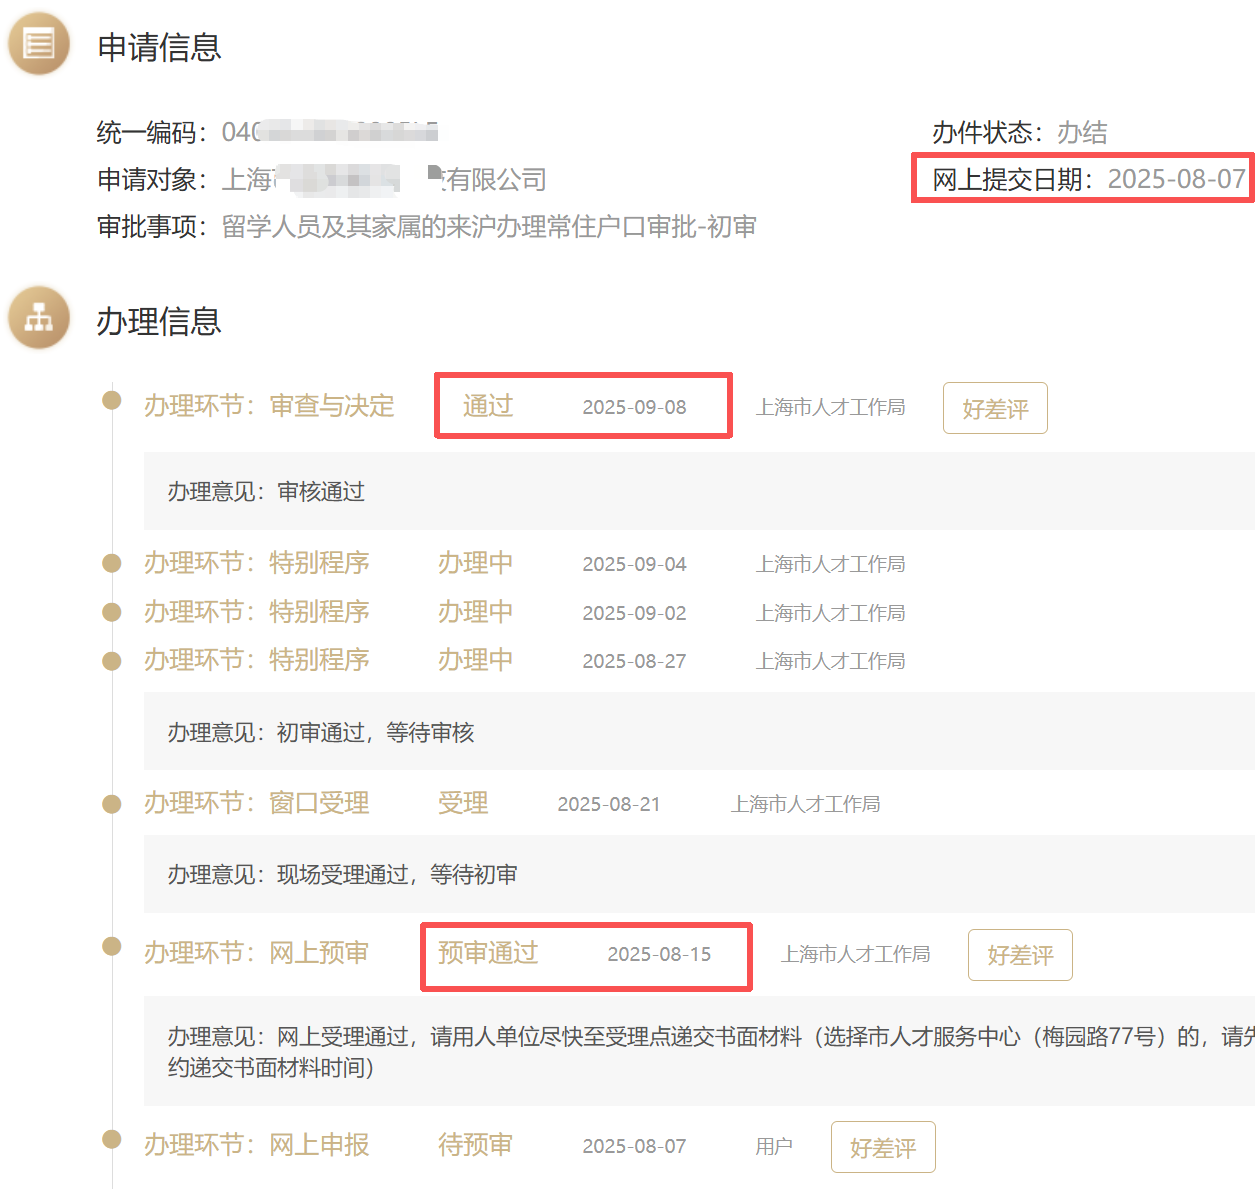Click the 通过 status text
The height and width of the screenshot is (1196, 1255).
(x=488, y=406)
